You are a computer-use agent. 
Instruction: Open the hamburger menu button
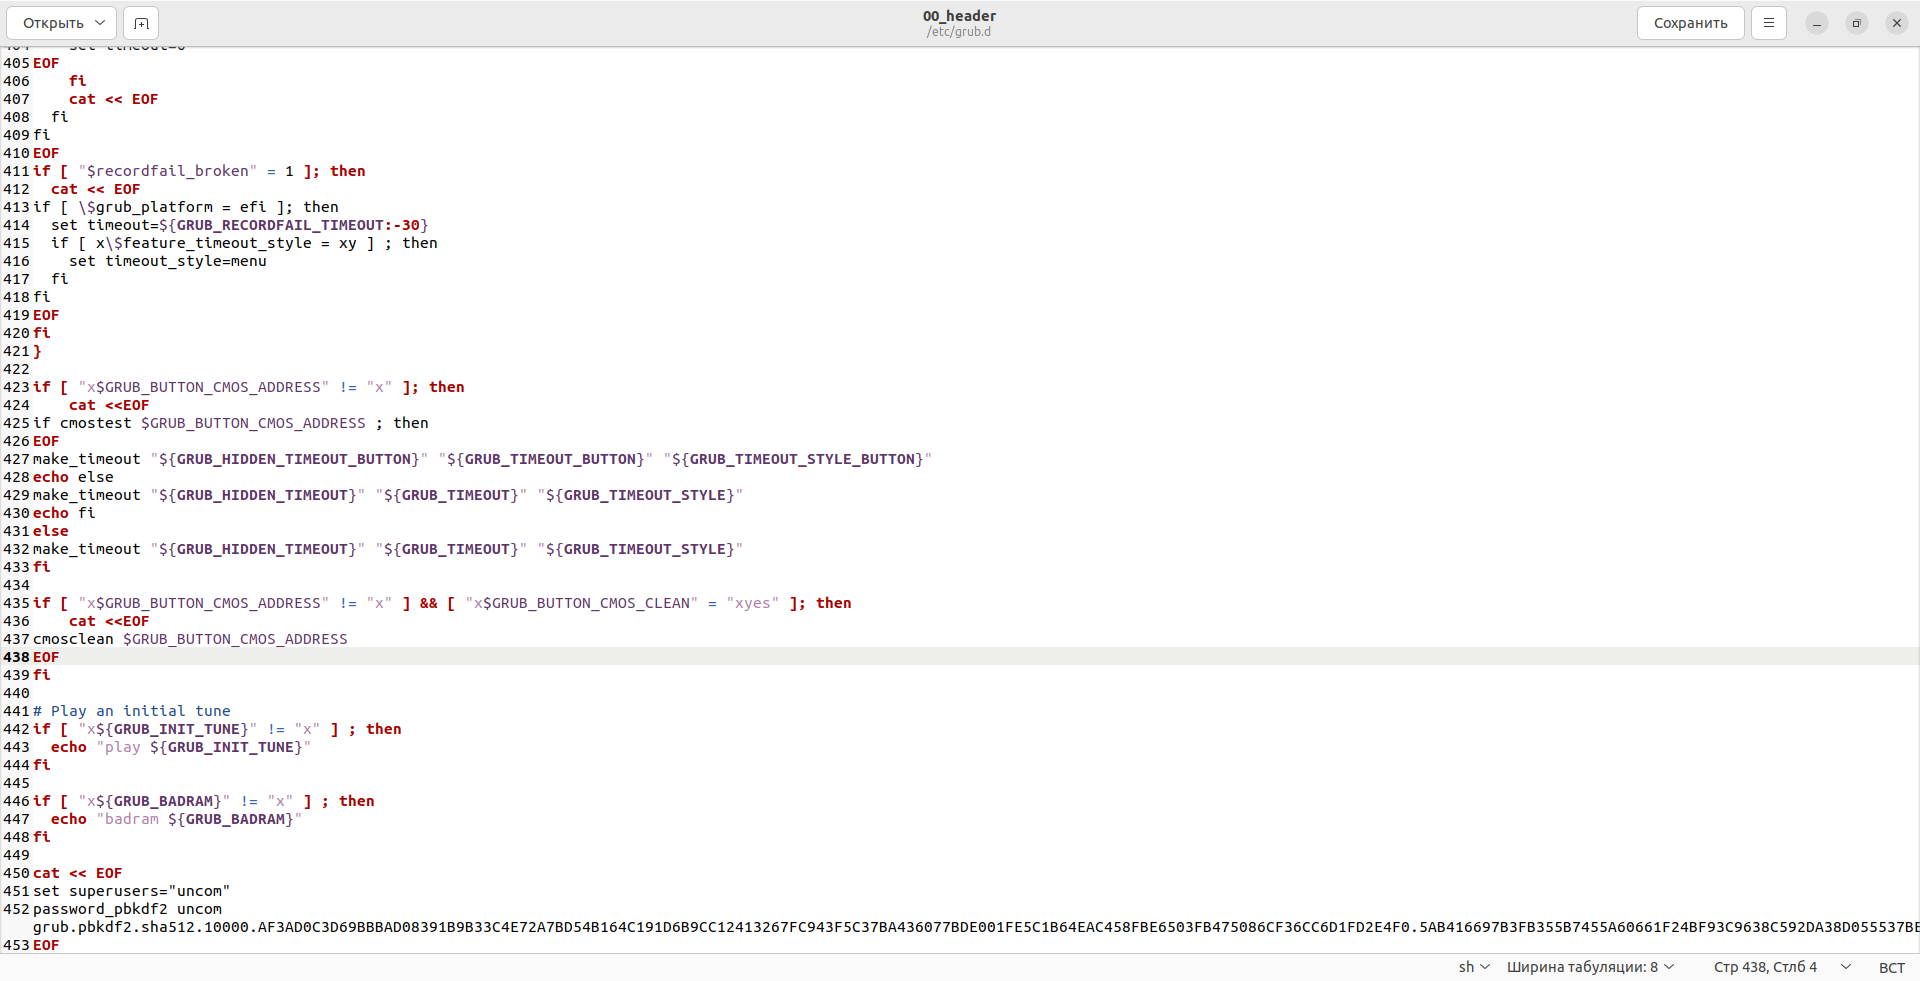1769,23
